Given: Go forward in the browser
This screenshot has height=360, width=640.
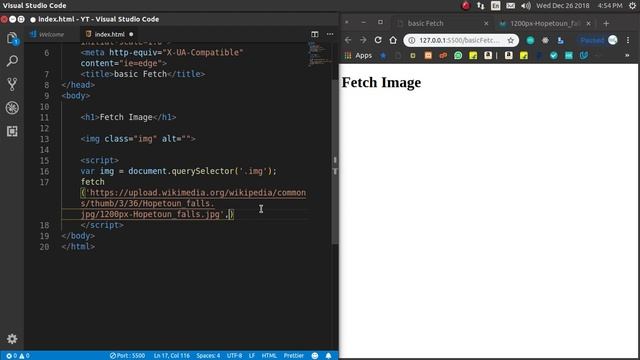Looking at the screenshot, I should pos(363,40).
